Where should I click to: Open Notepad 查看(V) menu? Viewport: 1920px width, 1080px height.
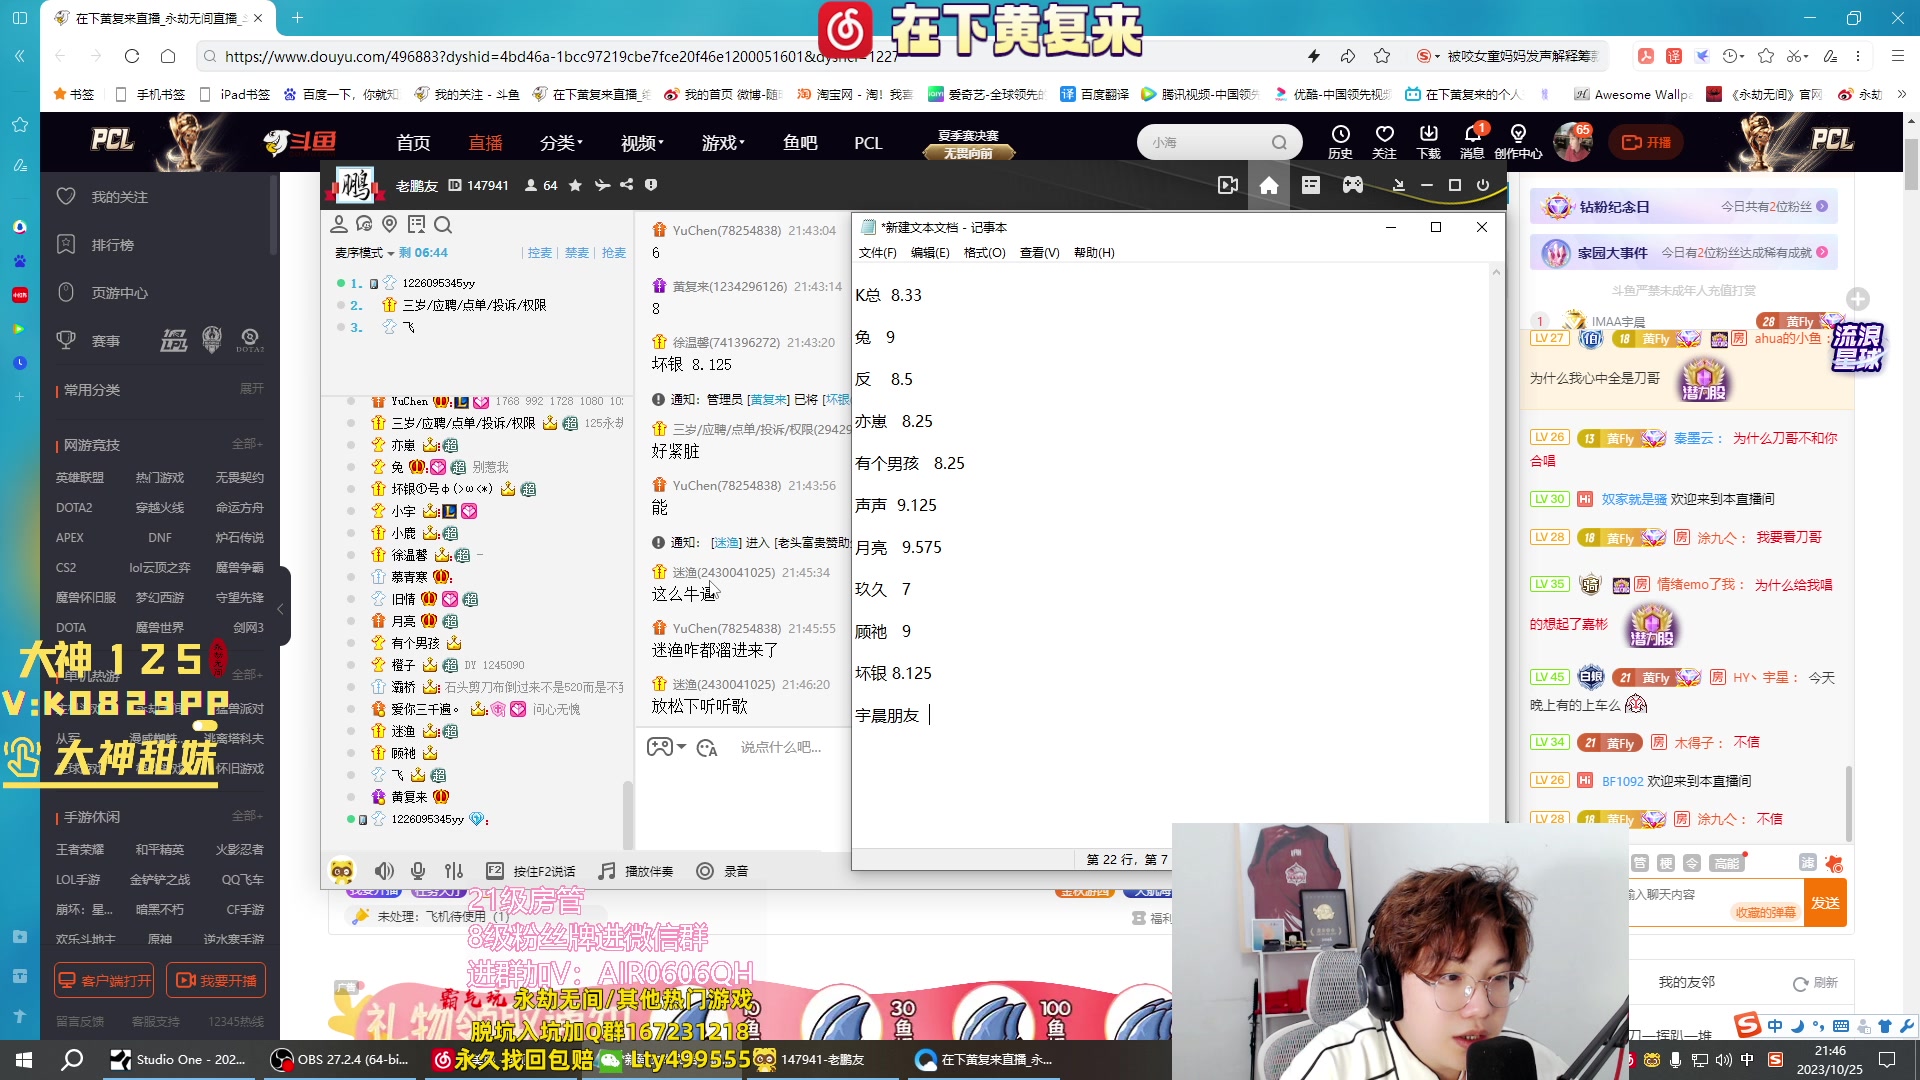1039,253
